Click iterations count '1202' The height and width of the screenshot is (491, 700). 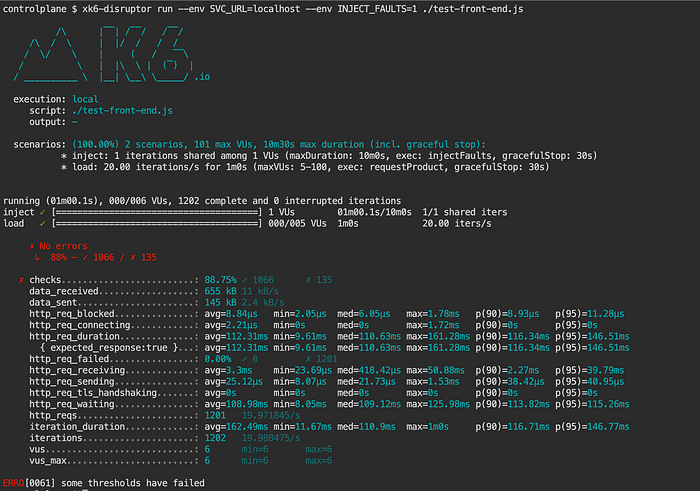[215, 438]
